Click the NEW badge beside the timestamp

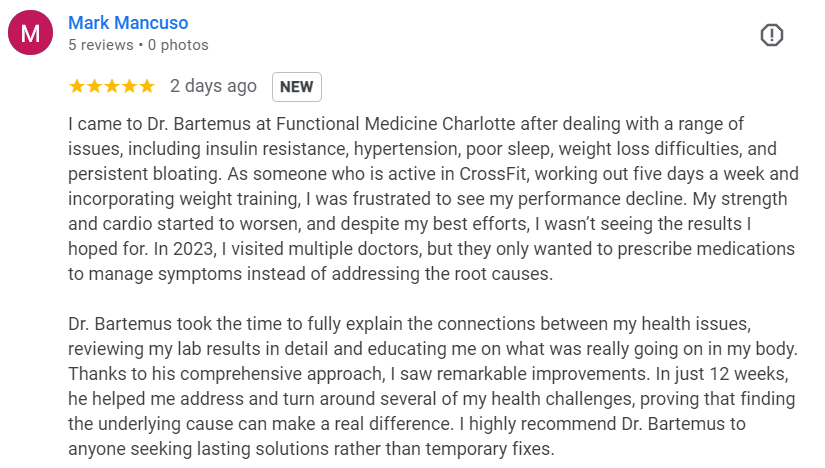(296, 87)
